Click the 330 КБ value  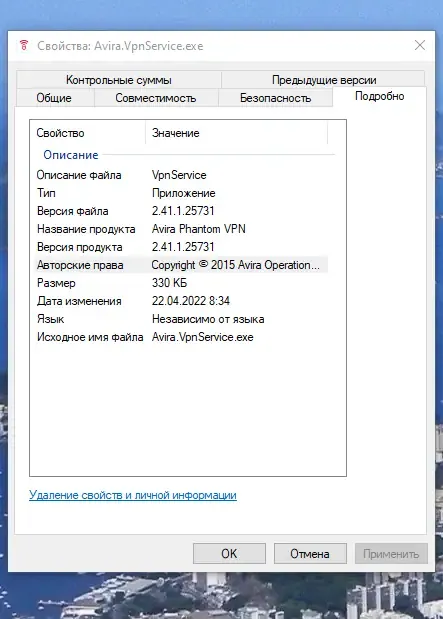point(169,283)
